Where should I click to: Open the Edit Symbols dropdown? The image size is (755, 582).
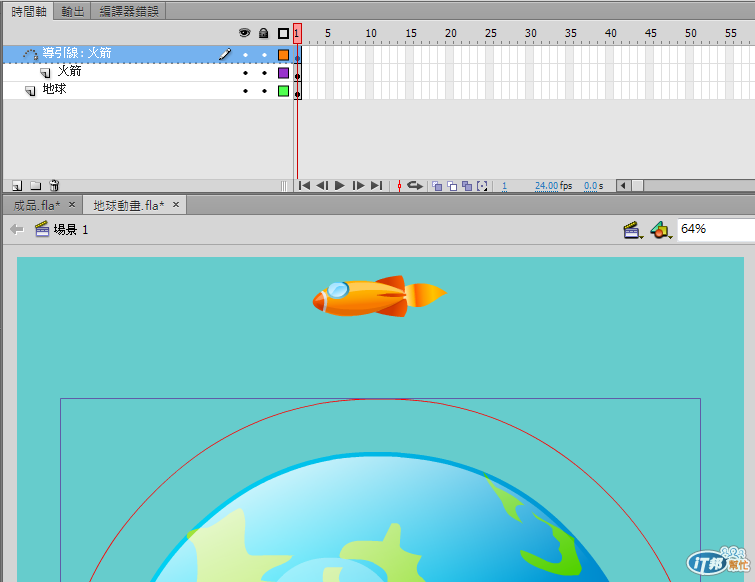[661, 230]
